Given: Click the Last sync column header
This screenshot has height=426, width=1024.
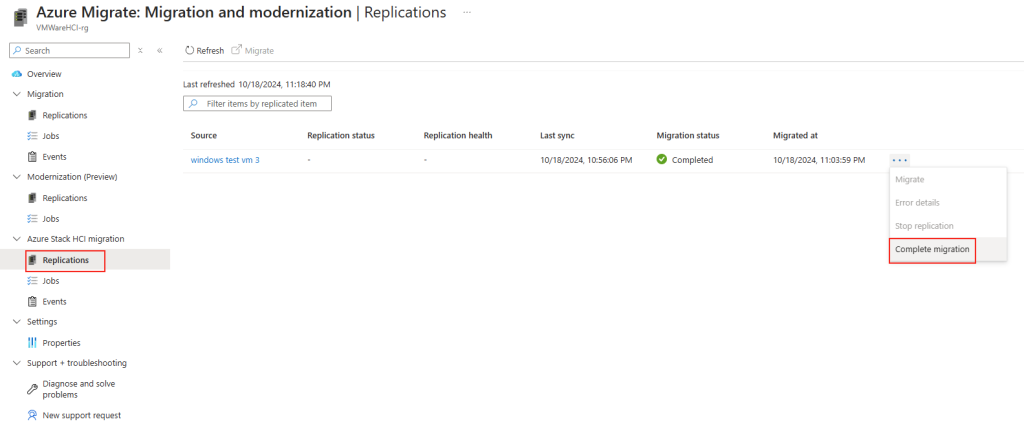Looking at the screenshot, I should point(557,135).
